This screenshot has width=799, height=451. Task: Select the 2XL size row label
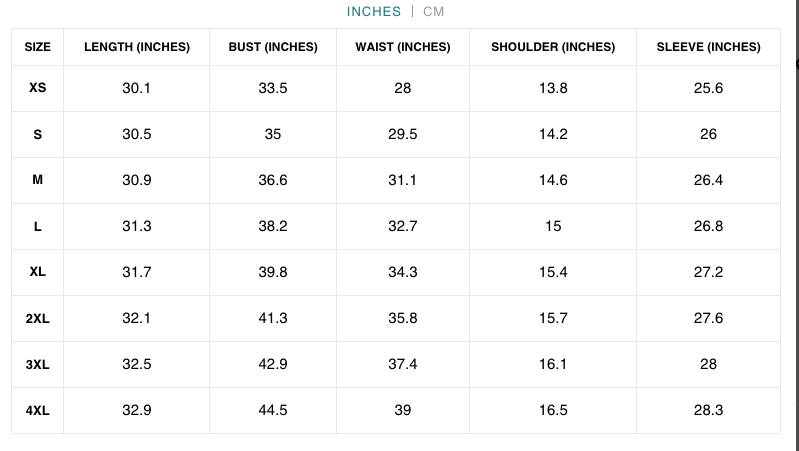click(x=38, y=318)
